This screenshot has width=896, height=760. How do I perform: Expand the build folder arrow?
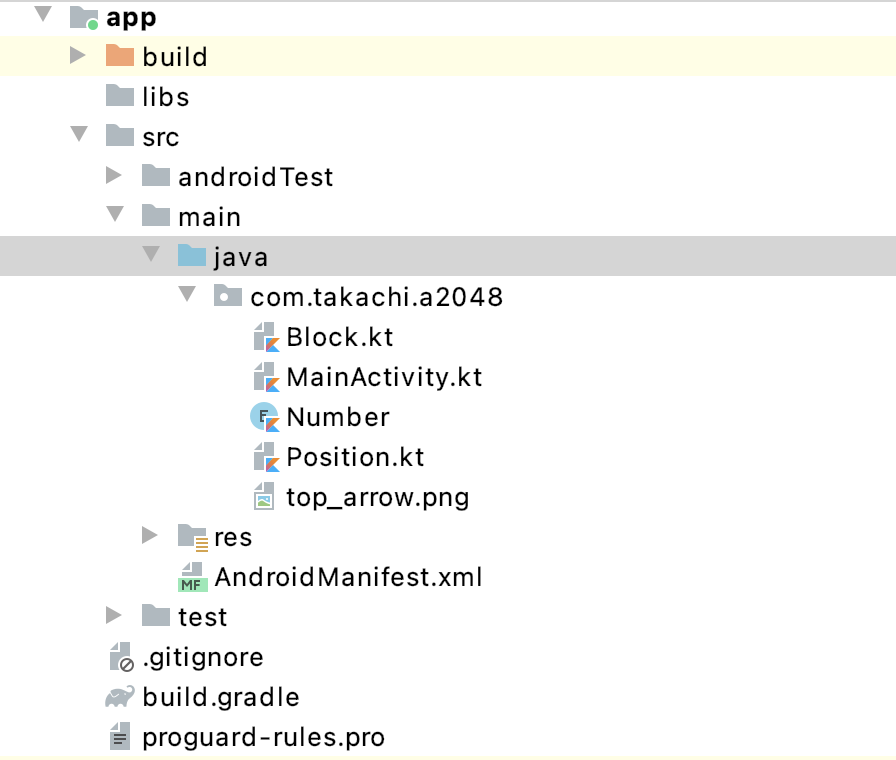(78, 56)
